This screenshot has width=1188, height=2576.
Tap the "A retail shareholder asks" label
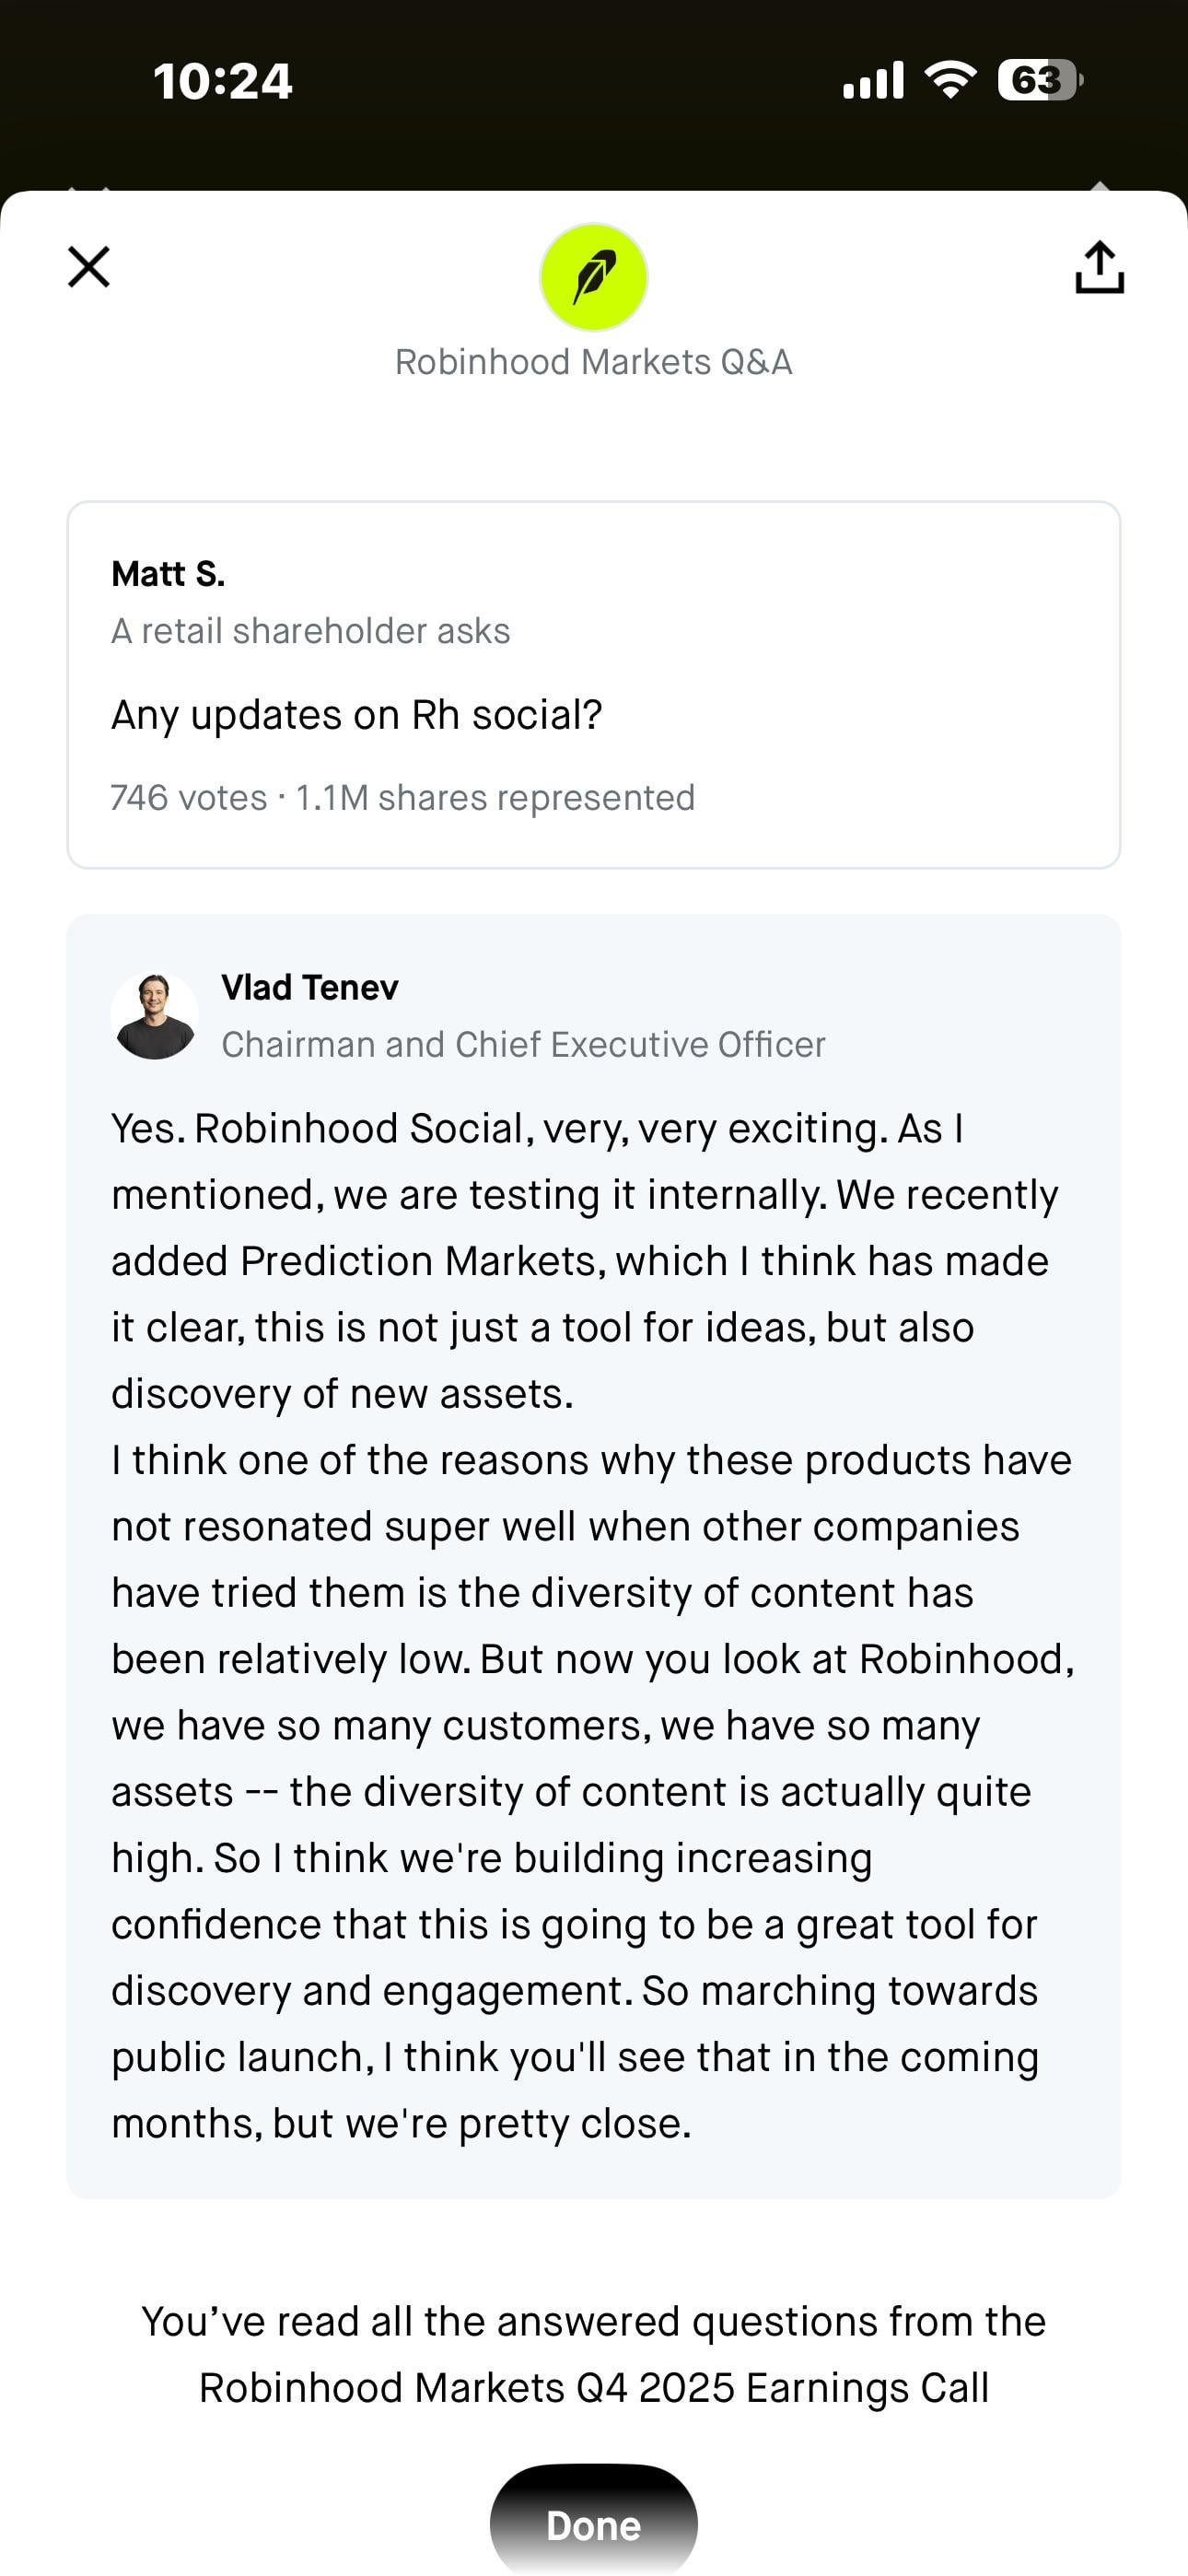(x=310, y=631)
